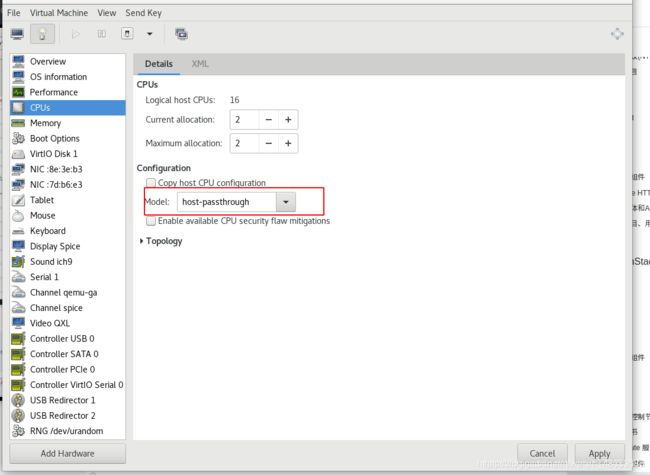Click the Apply button
Image resolution: width=650 pixels, height=475 pixels.
coord(599,453)
